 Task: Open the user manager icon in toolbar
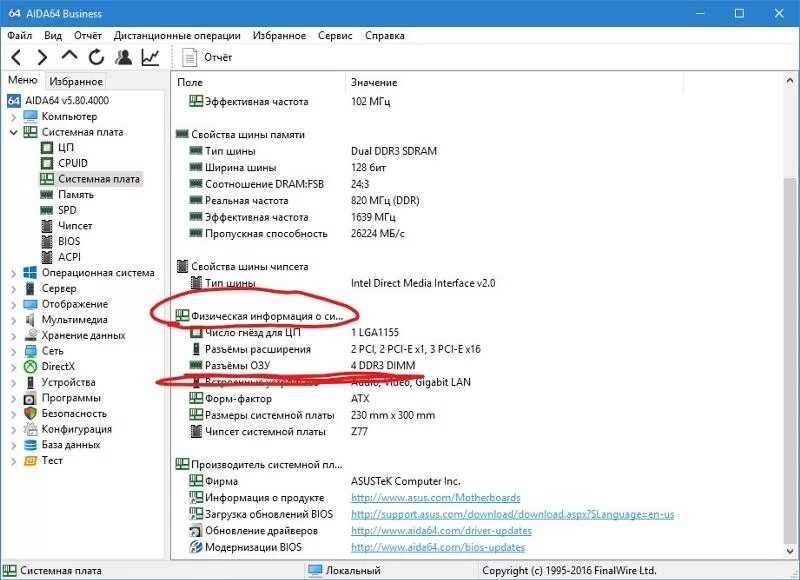click(x=123, y=57)
